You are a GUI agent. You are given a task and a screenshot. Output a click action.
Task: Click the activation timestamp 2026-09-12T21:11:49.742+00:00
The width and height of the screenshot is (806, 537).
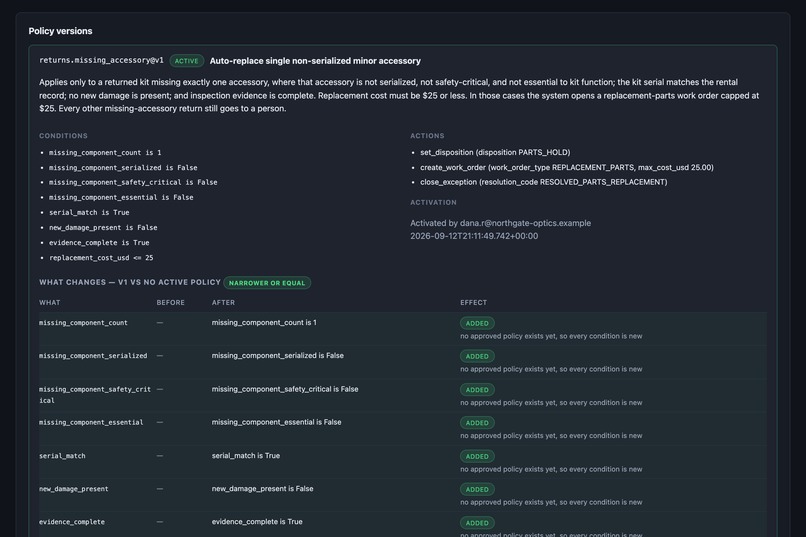(x=474, y=236)
